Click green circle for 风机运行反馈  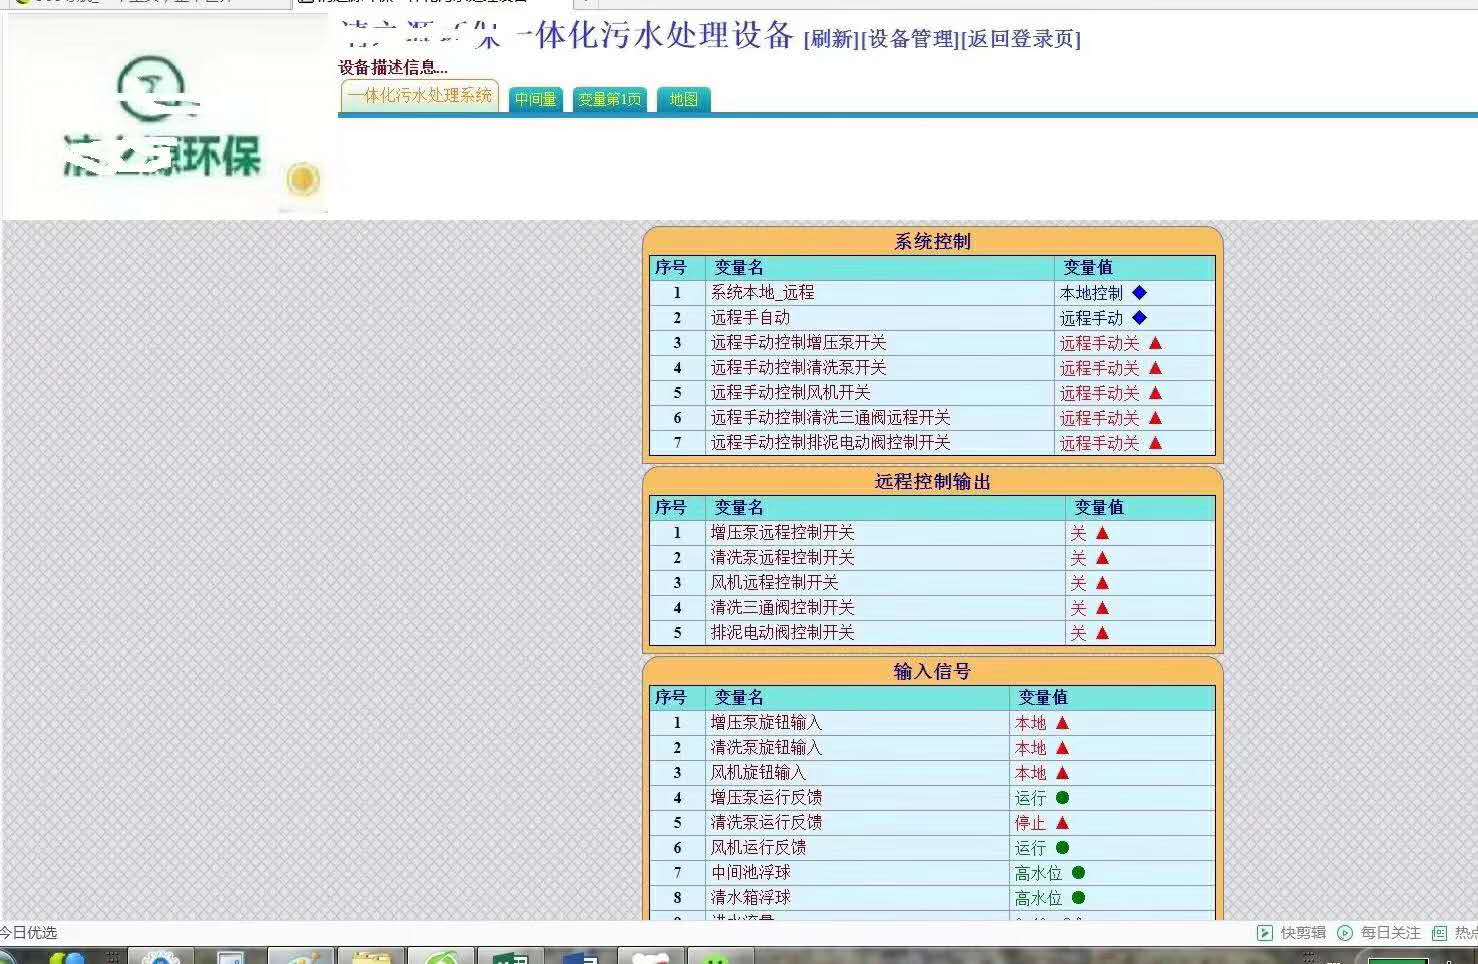[1062, 848]
